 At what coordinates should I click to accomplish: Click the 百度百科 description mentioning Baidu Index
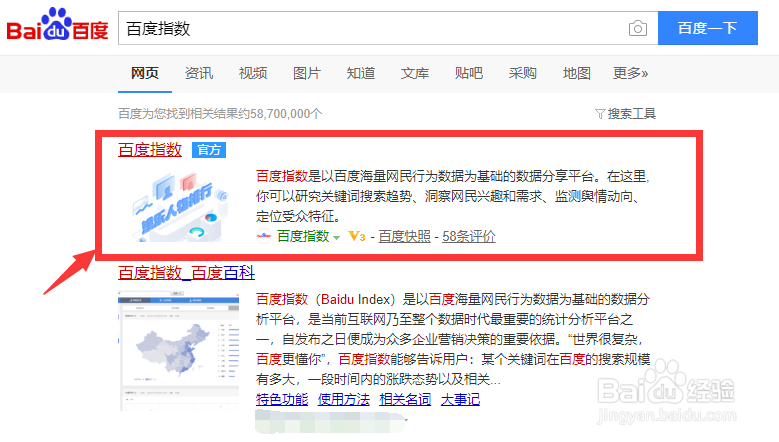click(x=453, y=339)
